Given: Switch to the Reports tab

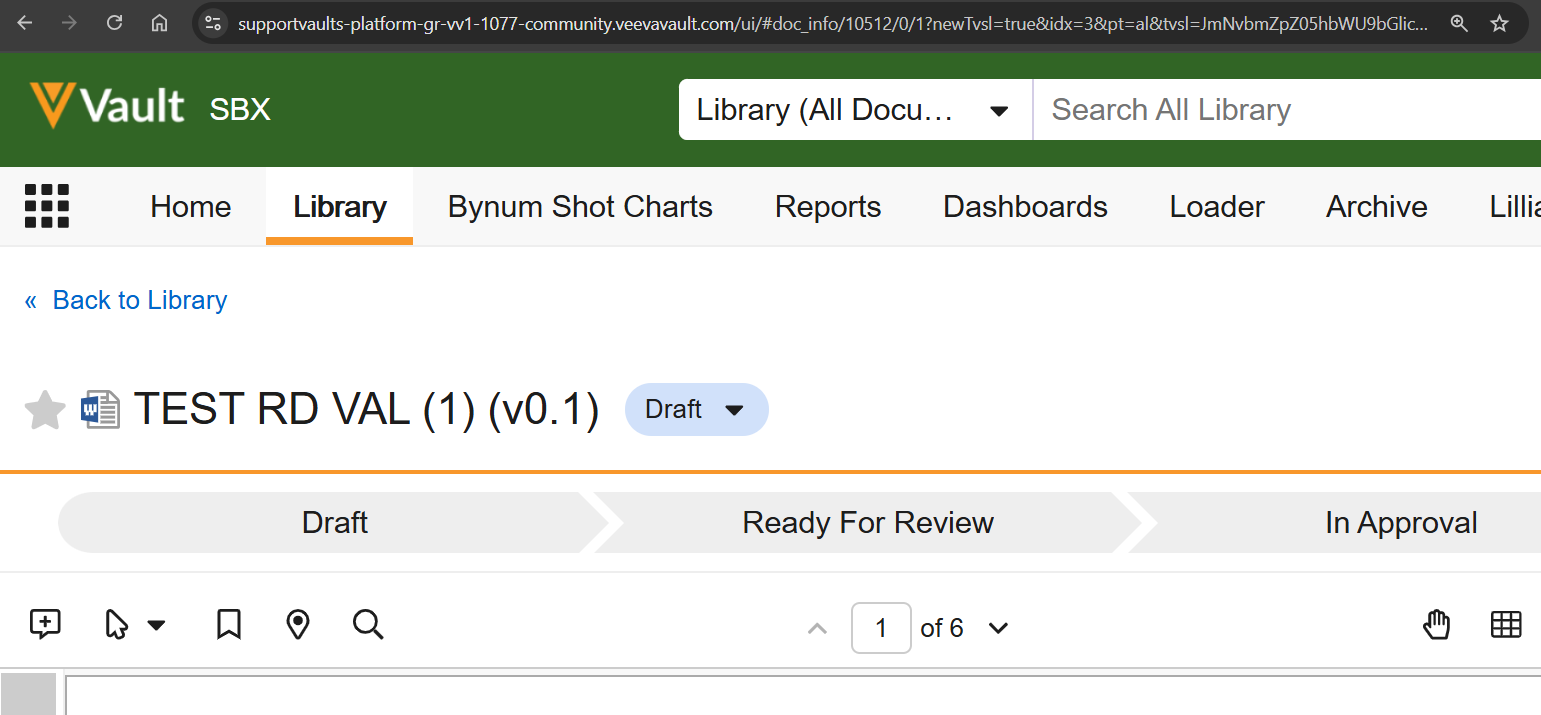Looking at the screenshot, I should (827, 207).
